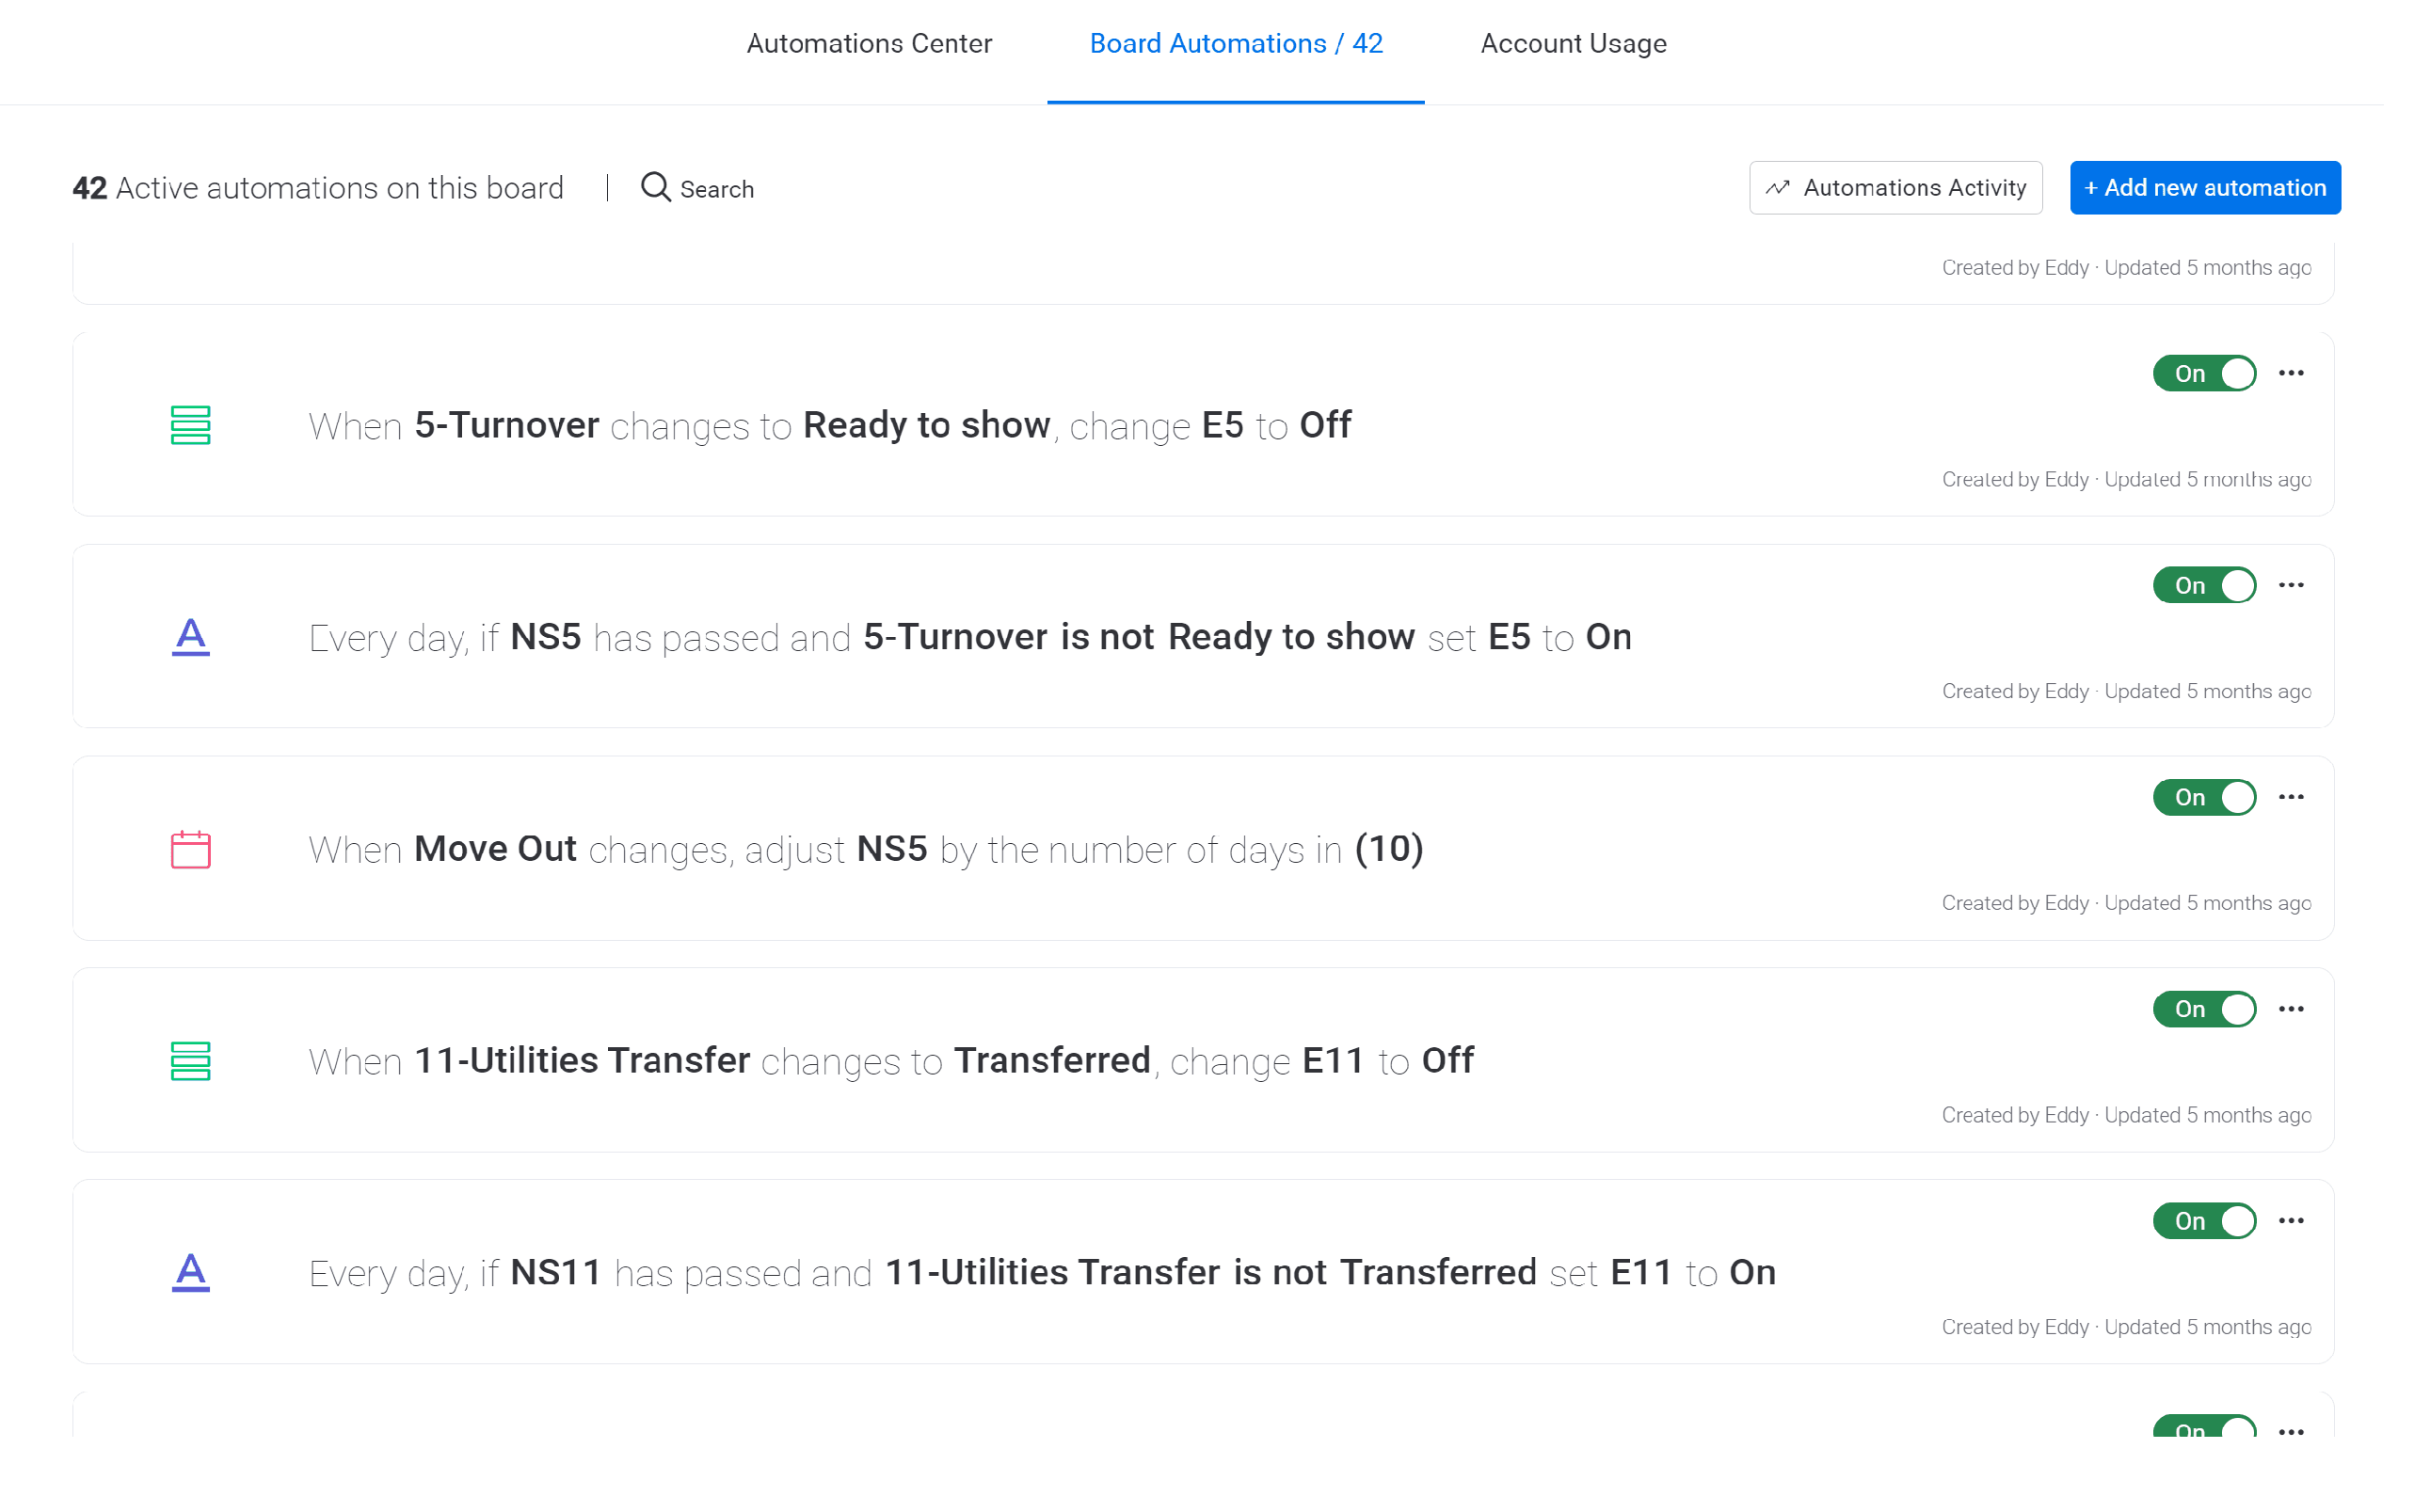Disable the NS5 has passed automation toggle

point(2204,585)
